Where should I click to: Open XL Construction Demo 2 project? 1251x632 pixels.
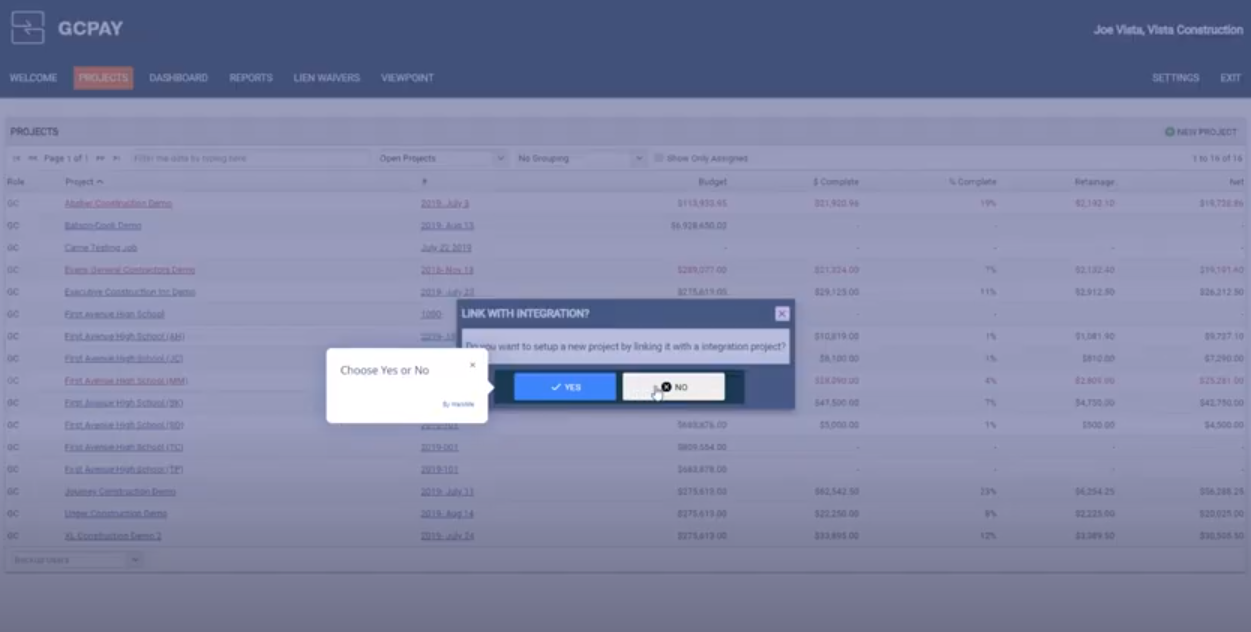point(113,536)
